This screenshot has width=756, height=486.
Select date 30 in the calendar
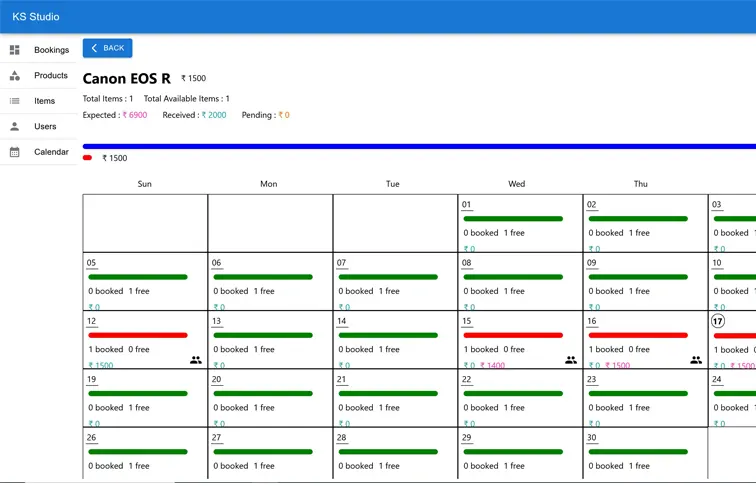point(592,438)
